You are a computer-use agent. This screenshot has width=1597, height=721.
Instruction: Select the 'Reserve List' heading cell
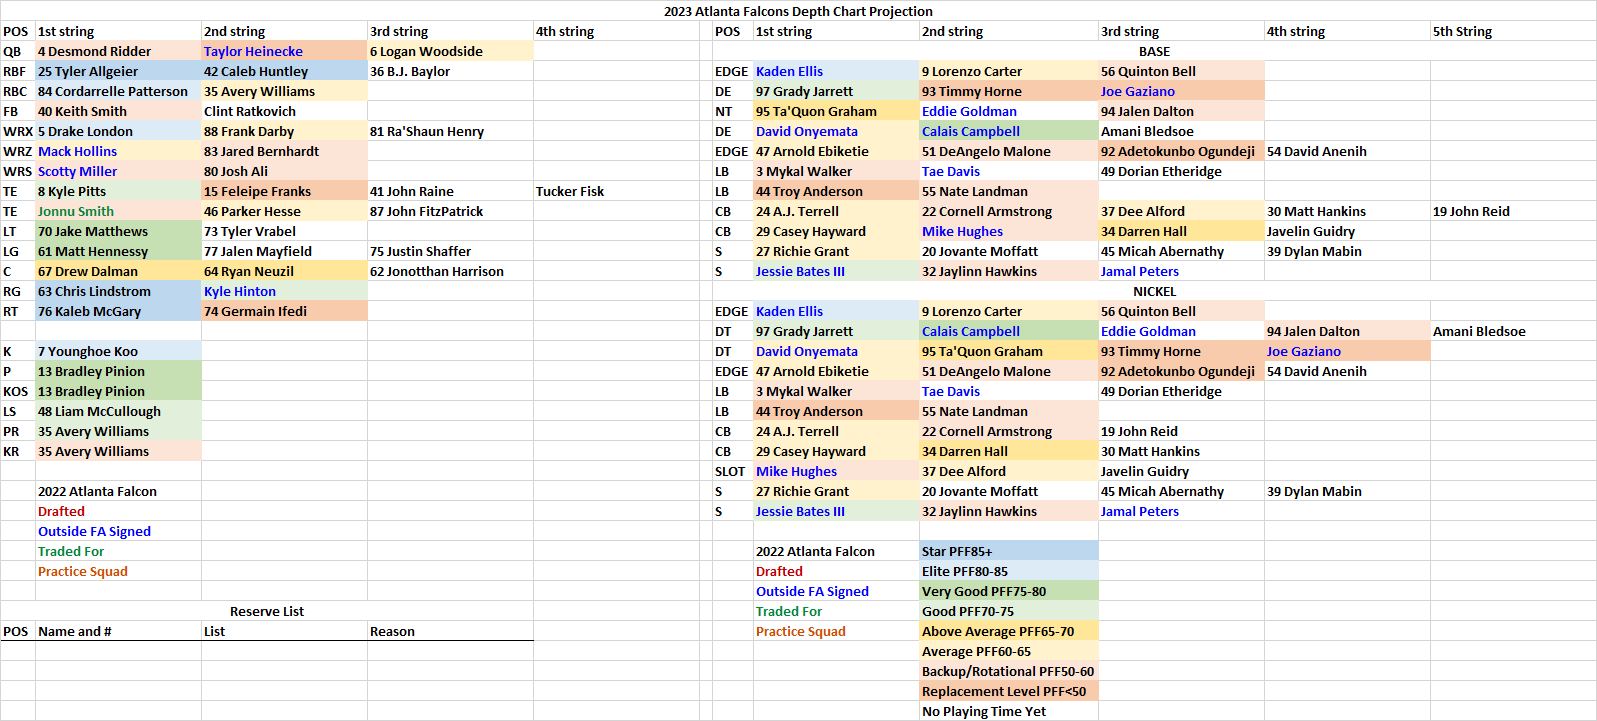pyautogui.click(x=267, y=611)
